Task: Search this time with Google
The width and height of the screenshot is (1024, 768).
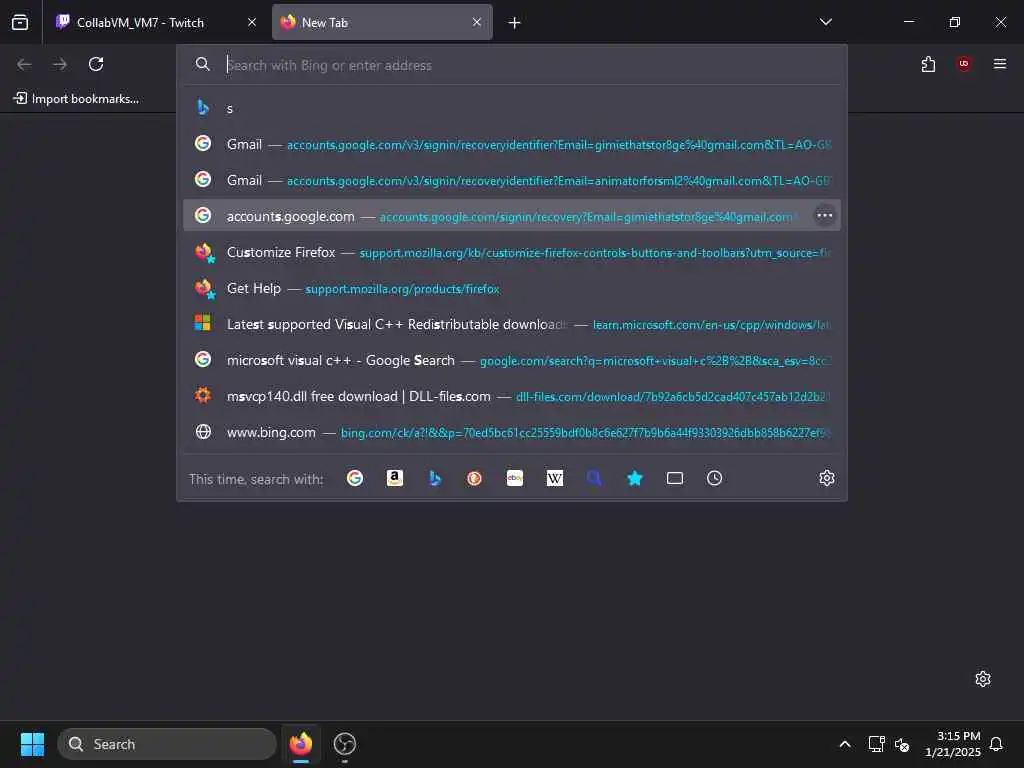Action: click(355, 478)
